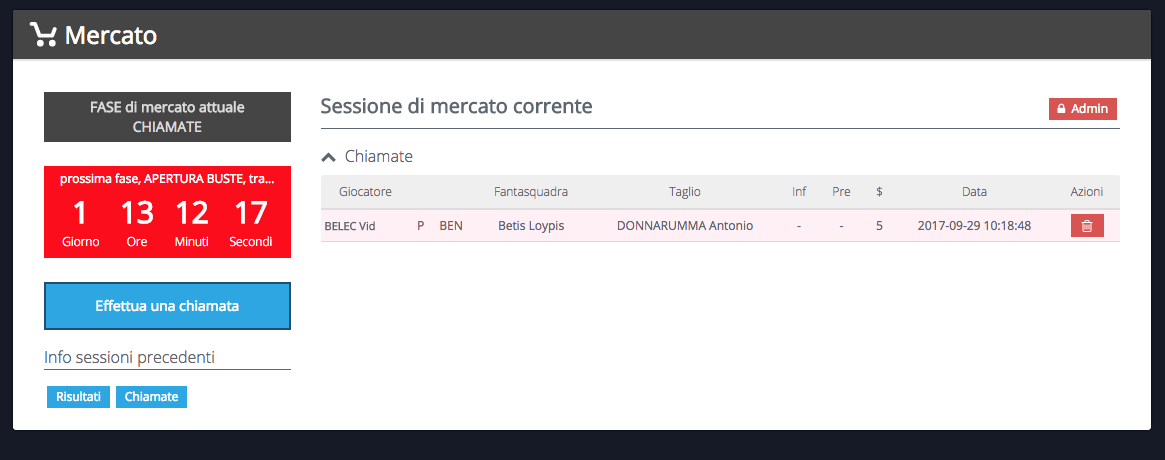Click the lock icon on Admin button

(x=1062, y=109)
